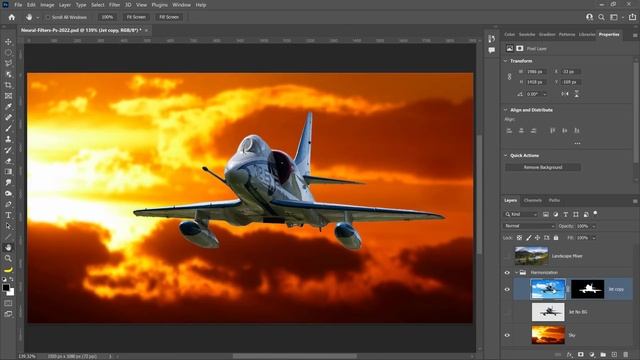The image size is (640, 360).
Task: Select the History Brush tool
Action: [x=8, y=150]
